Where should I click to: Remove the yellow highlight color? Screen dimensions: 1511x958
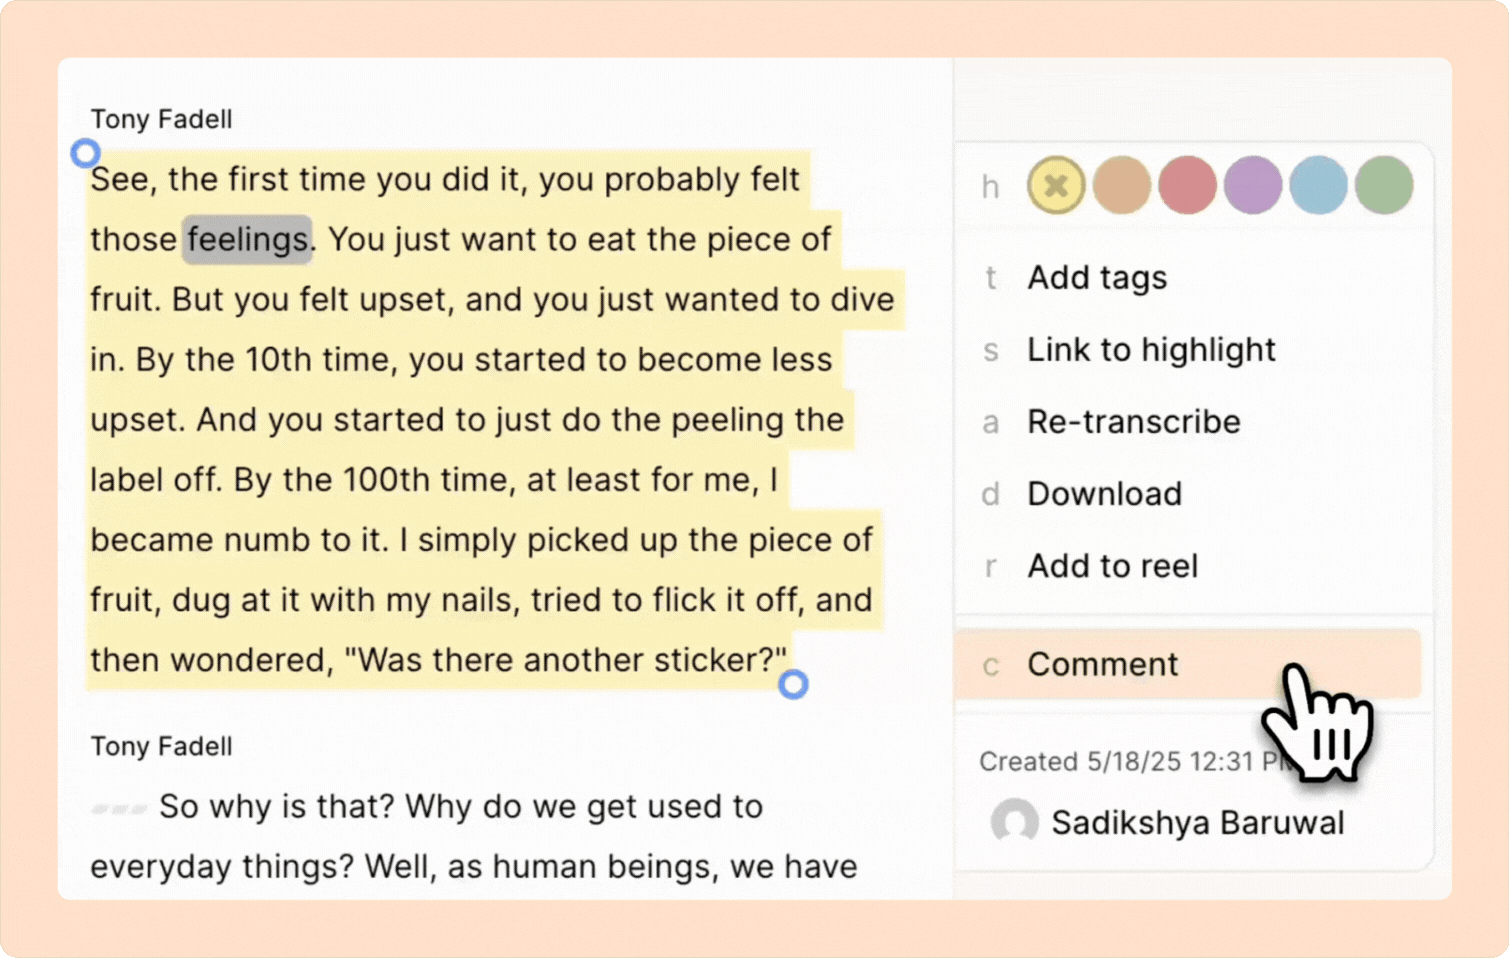1056,185
